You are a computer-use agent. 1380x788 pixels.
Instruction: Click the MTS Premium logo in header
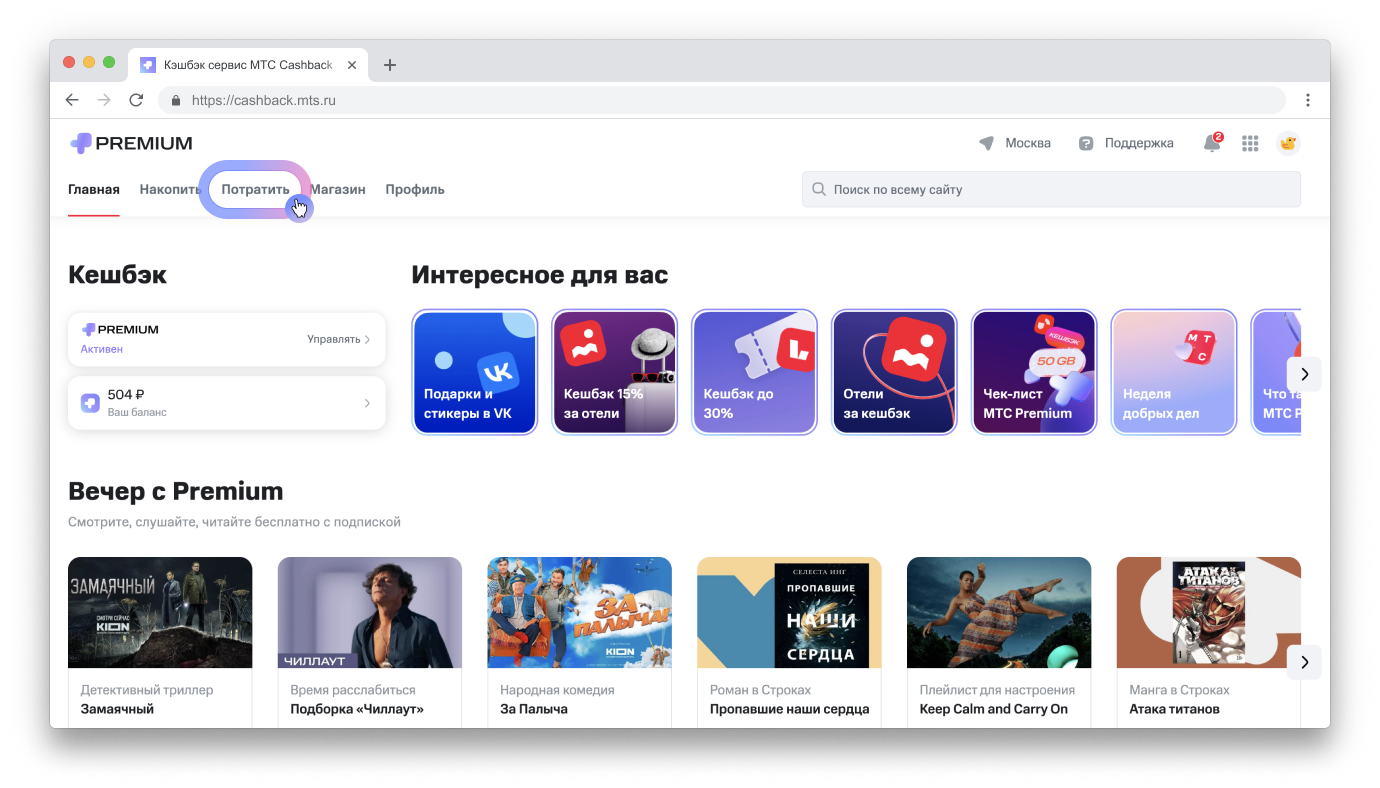tap(131, 143)
